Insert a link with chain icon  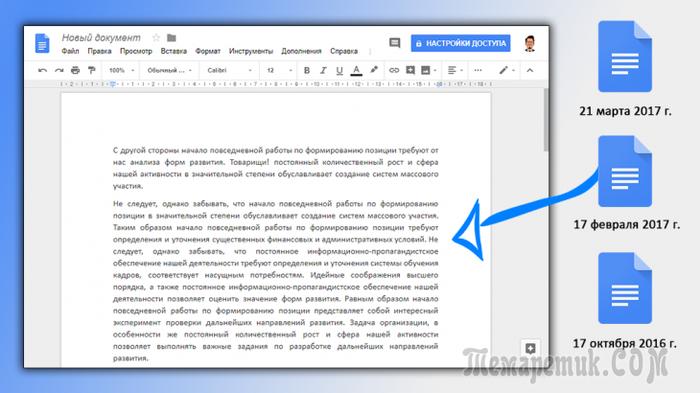394,70
